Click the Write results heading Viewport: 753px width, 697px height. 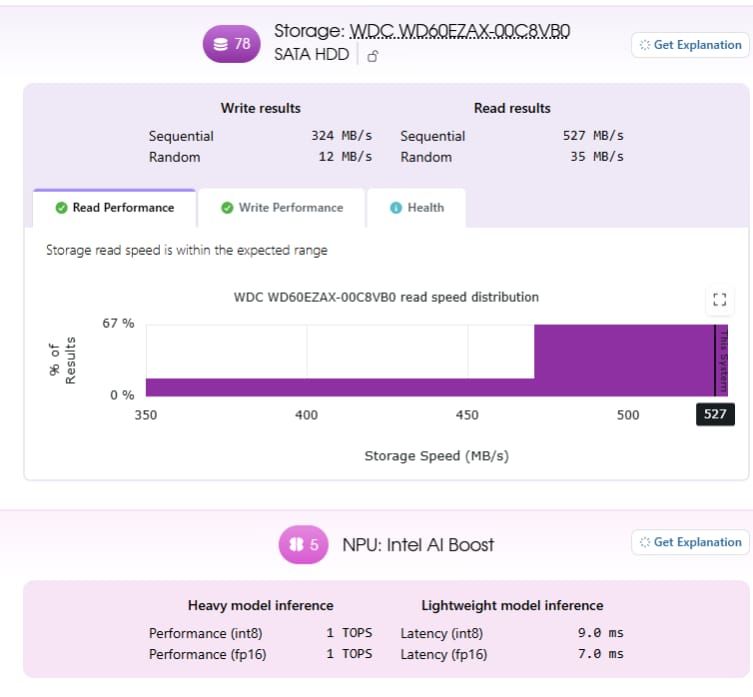[261, 108]
